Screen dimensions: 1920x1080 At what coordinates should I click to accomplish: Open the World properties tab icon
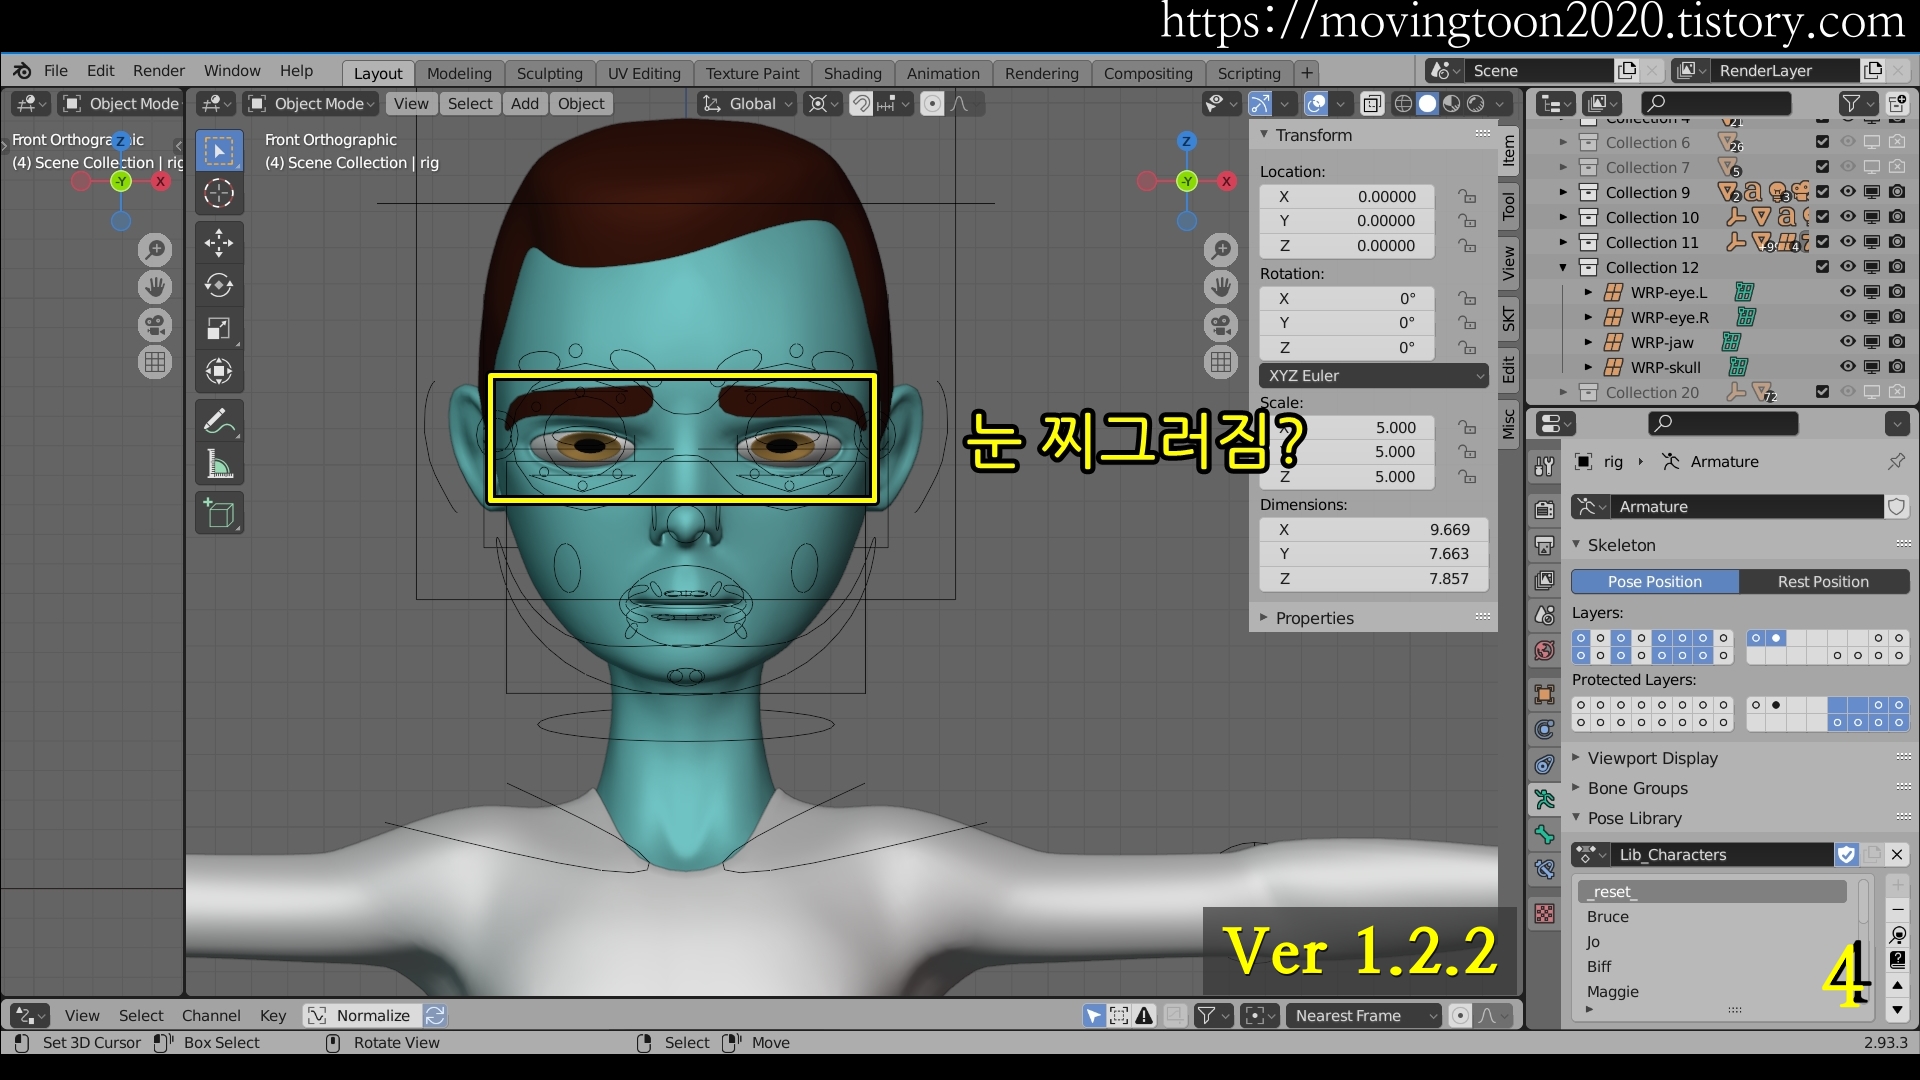point(1545,651)
